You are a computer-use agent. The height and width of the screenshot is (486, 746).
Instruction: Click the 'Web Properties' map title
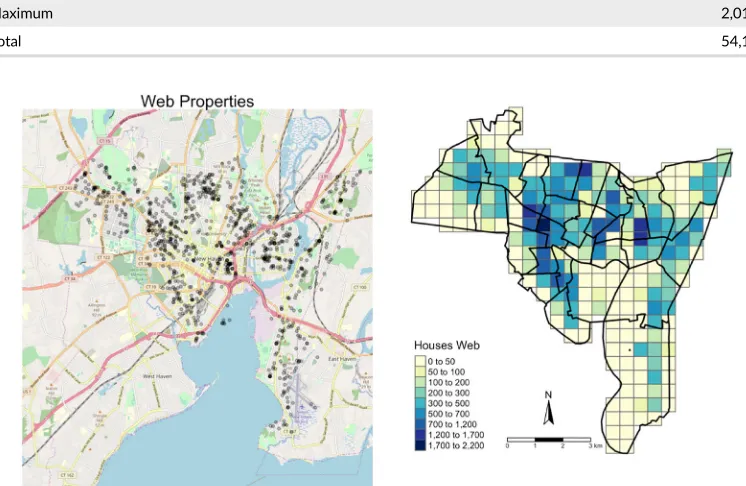tap(197, 101)
